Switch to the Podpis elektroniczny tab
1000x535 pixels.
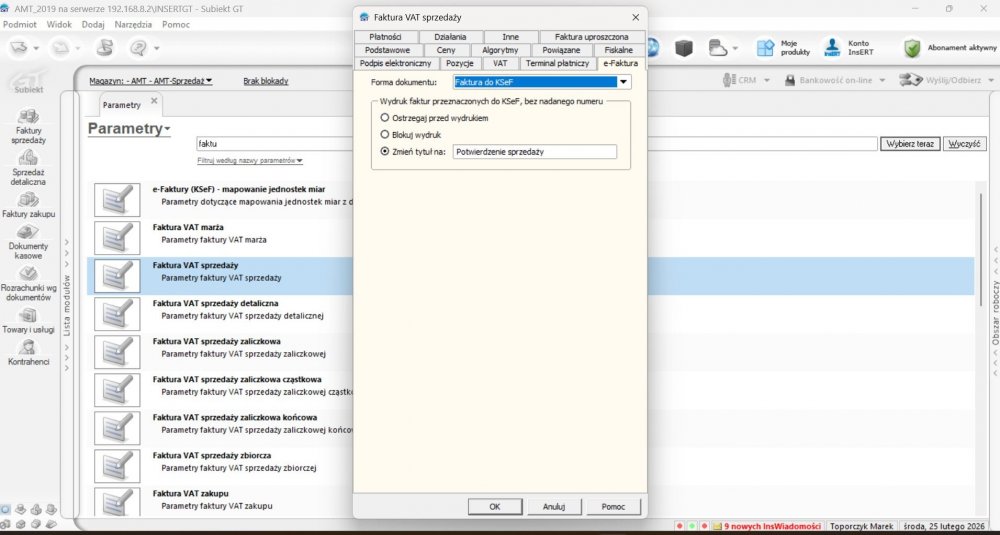[x=395, y=63]
